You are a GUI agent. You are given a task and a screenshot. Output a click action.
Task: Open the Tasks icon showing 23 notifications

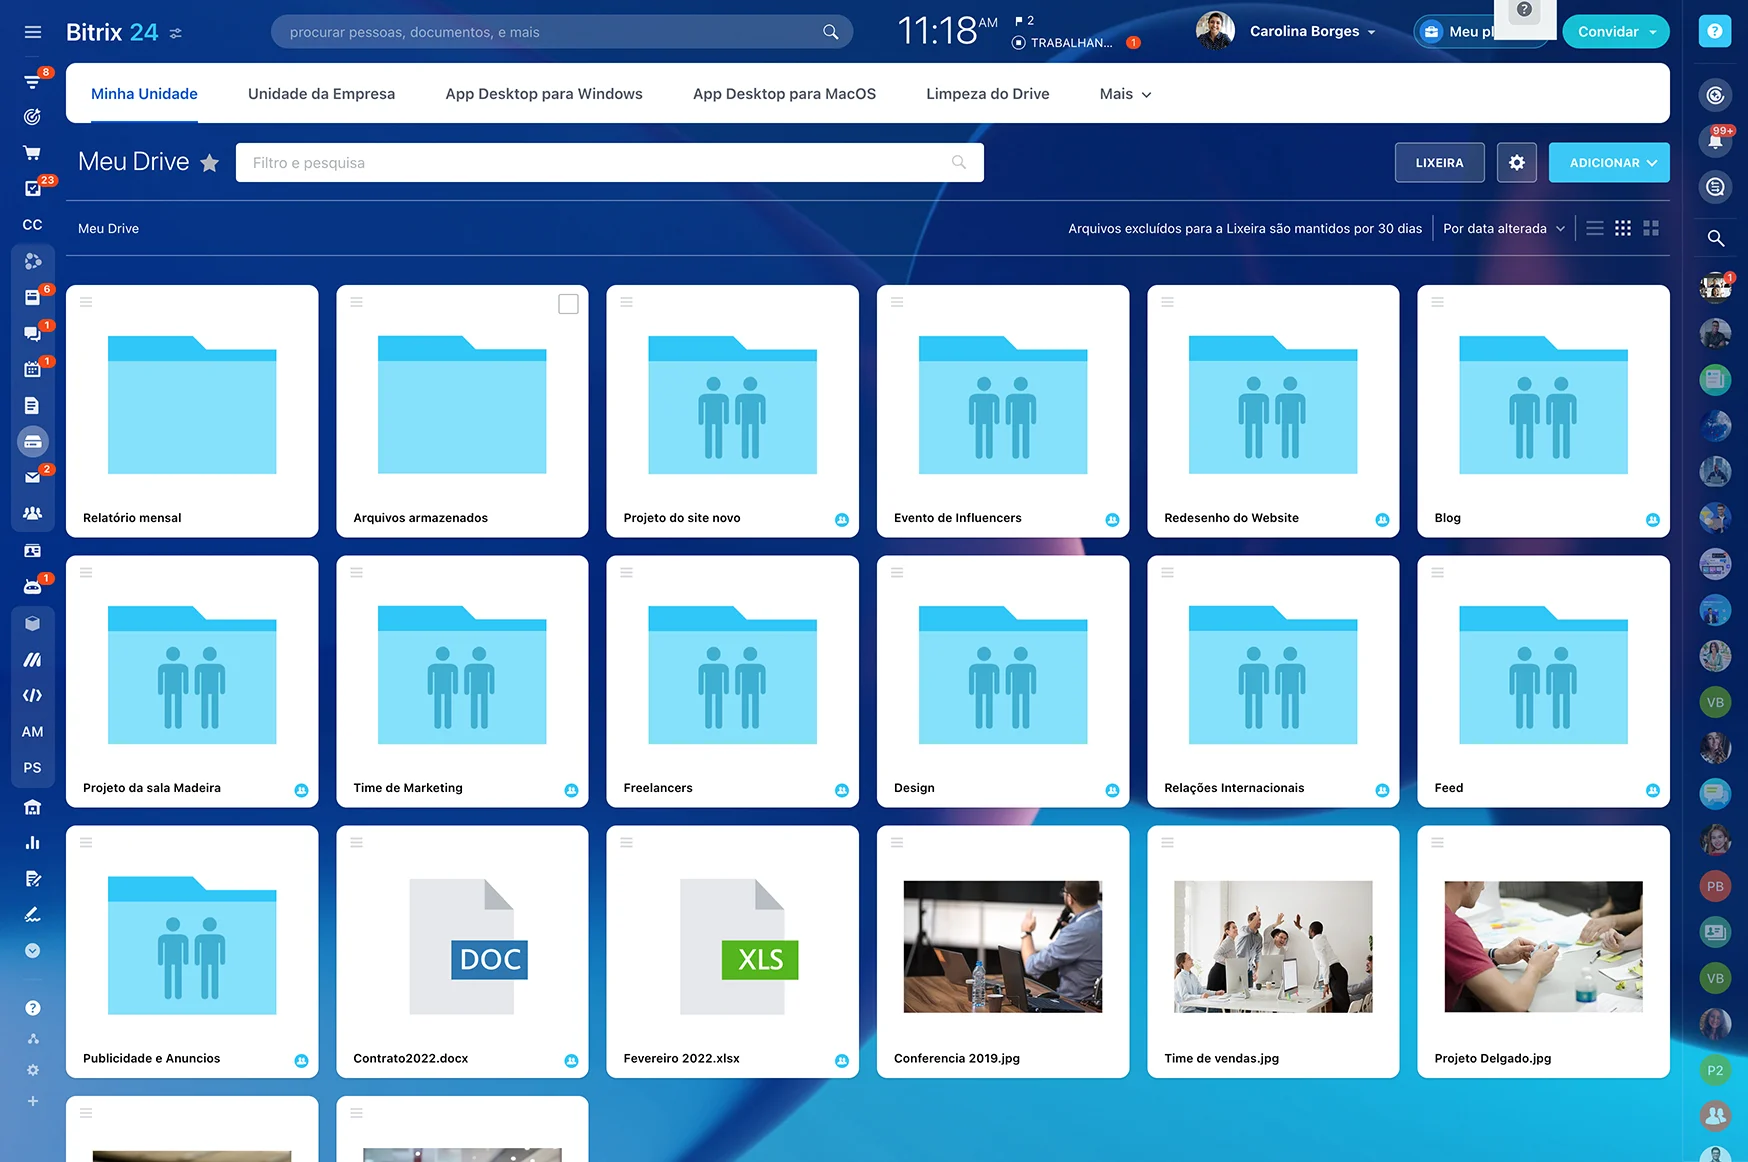[33, 189]
